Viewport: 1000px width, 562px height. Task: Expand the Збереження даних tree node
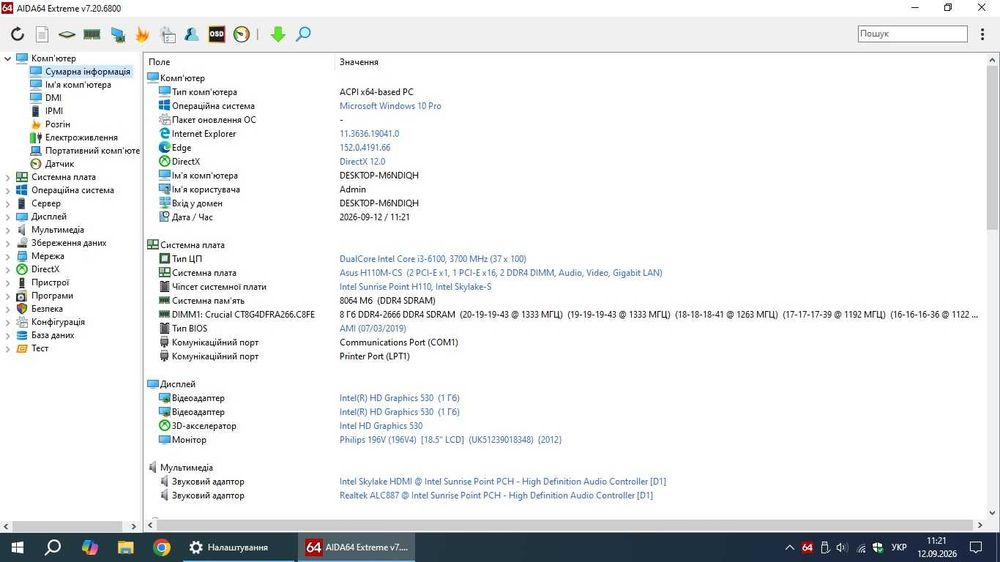click(8, 243)
